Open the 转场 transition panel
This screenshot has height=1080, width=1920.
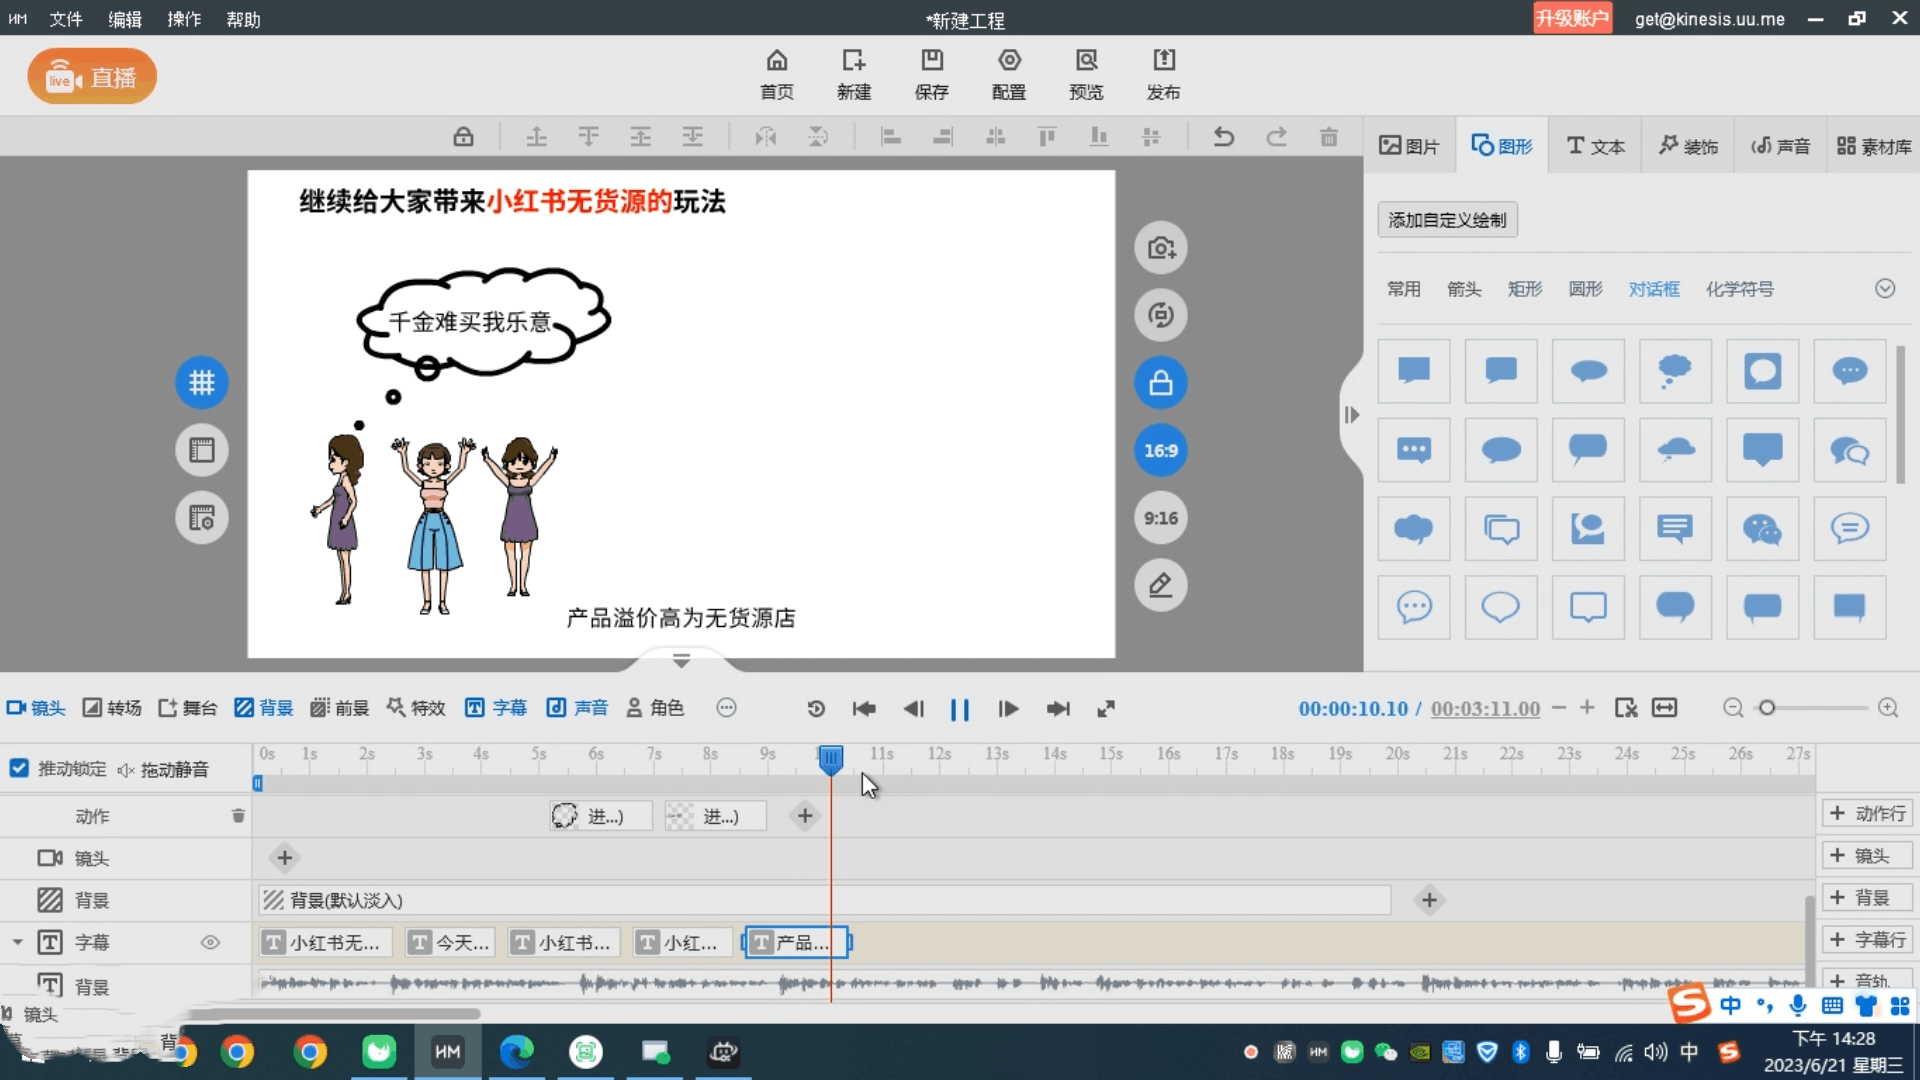click(112, 708)
